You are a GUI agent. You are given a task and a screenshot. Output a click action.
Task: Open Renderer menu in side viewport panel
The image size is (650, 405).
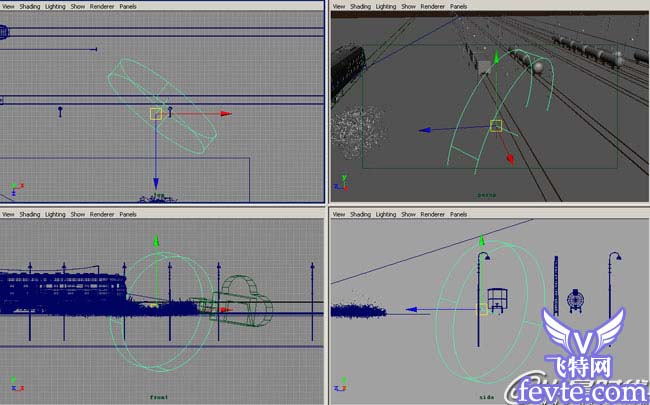pyautogui.click(x=432, y=214)
